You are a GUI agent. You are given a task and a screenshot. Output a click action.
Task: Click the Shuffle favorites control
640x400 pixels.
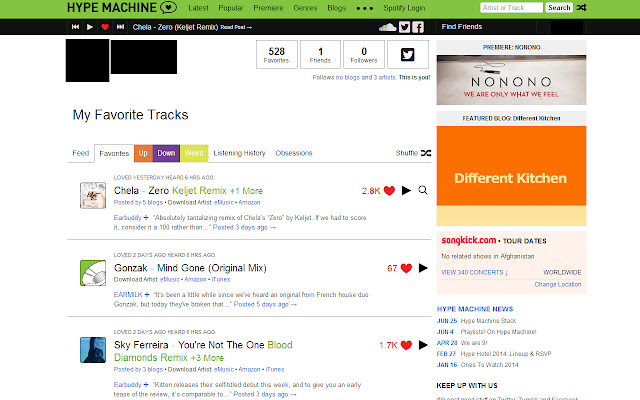tap(413, 153)
